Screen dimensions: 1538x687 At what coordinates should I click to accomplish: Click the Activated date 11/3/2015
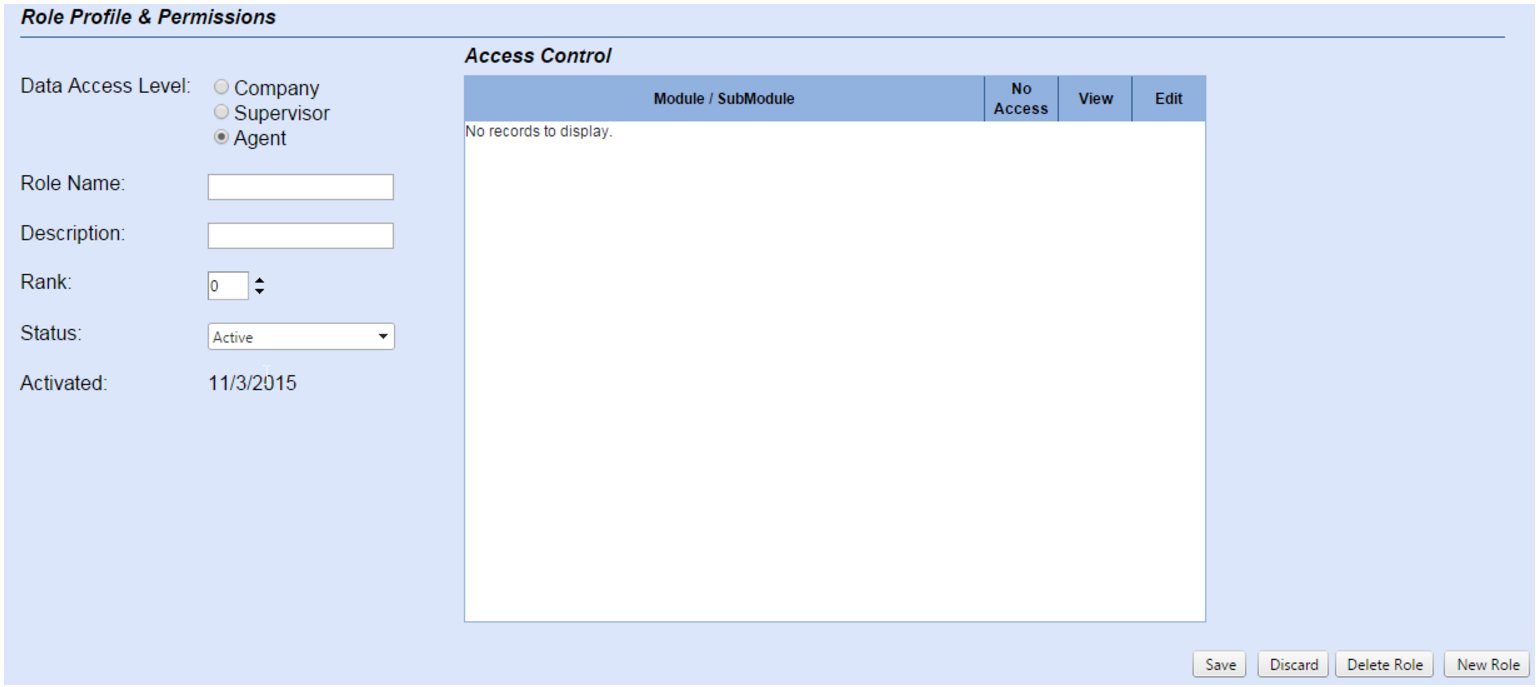pos(252,383)
